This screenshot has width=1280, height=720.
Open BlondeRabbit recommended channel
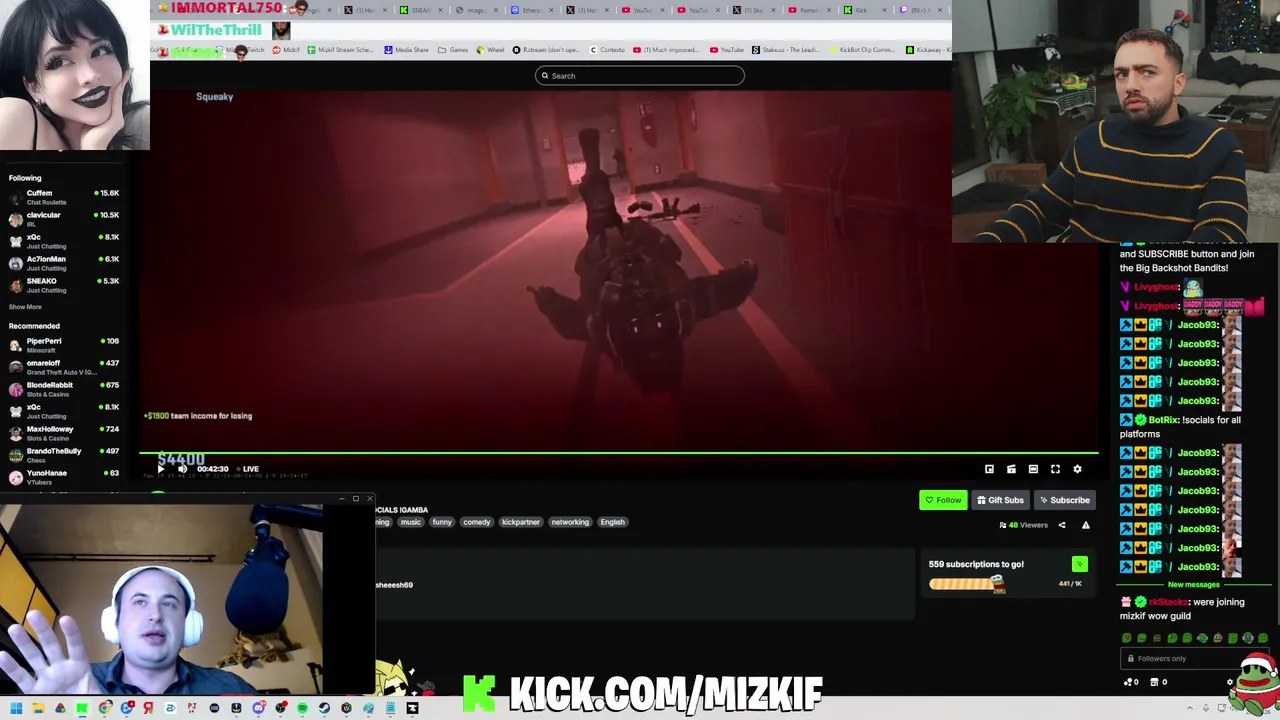(x=64, y=389)
